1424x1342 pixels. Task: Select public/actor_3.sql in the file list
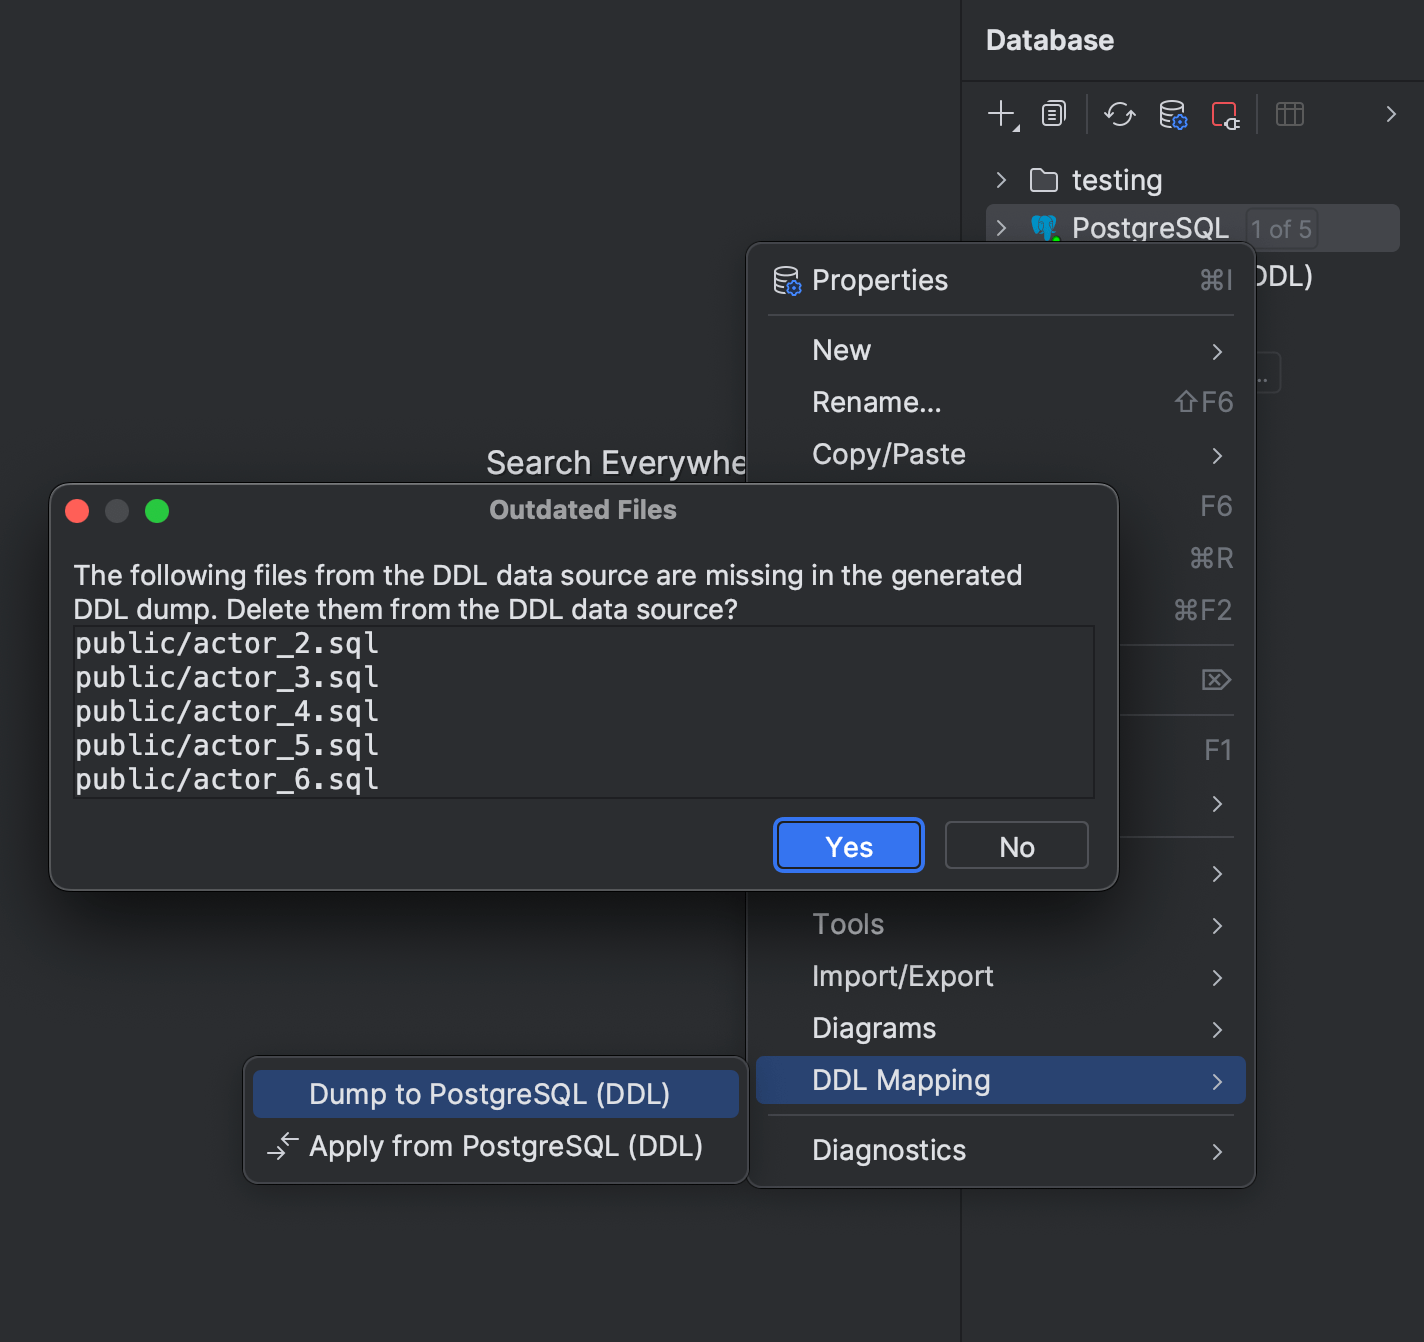tap(226, 677)
